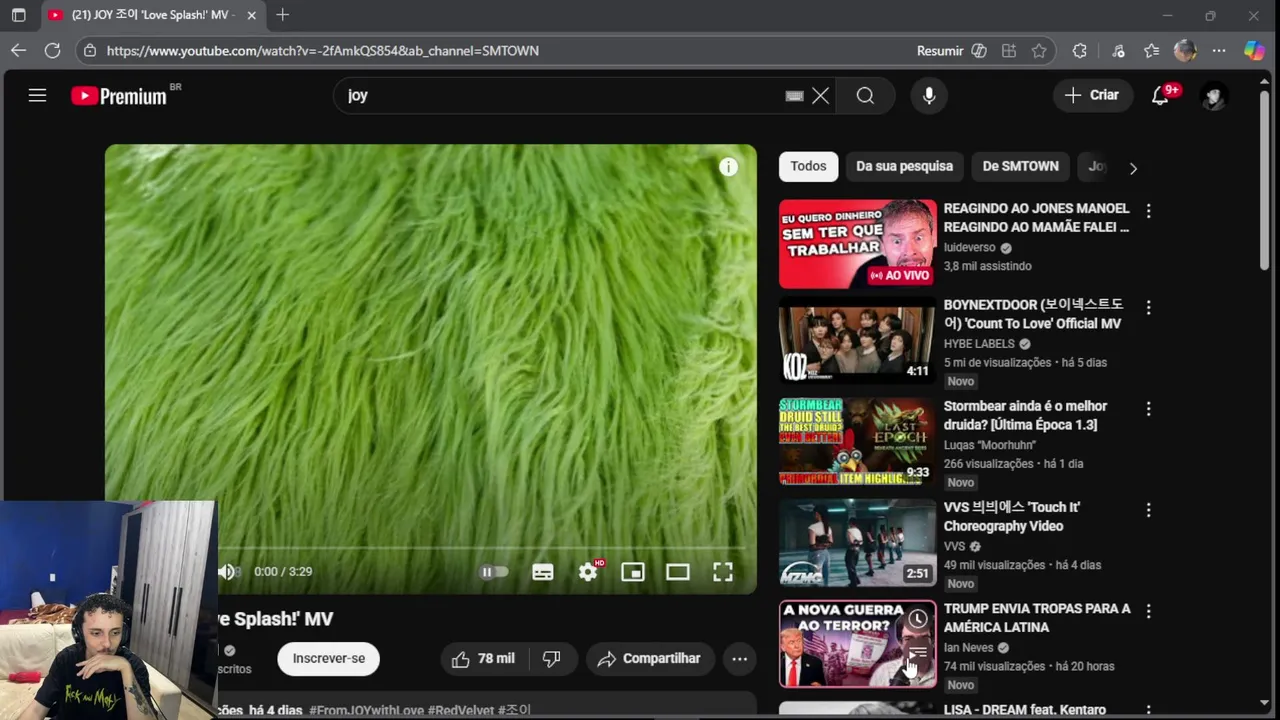This screenshot has width=1280, height=720.
Task: Toggle video volume mute speaker
Action: pyautogui.click(x=227, y=572)
